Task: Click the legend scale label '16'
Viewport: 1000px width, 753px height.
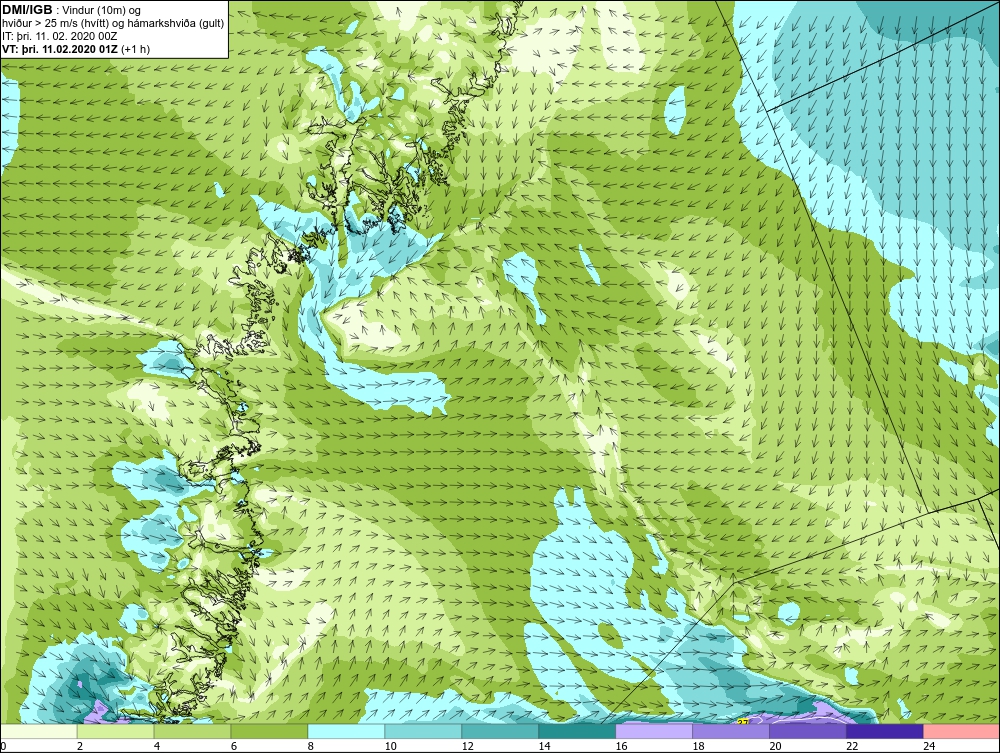Action: point(621,746)
